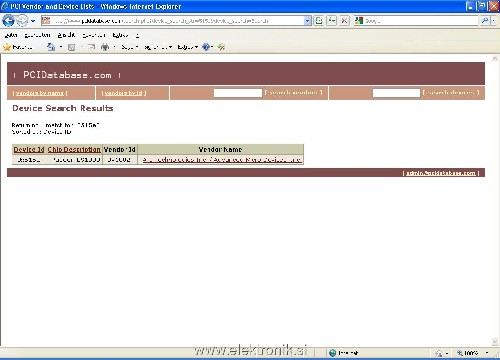Open the vendors by id link
500x360 pixels.
124,93
